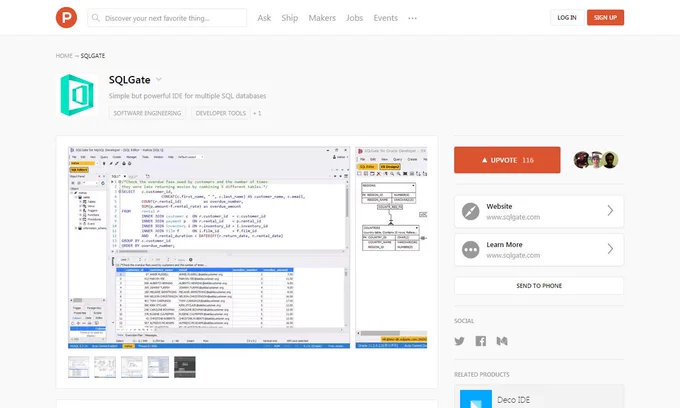Screen dimensions: 680x408
Task: Go to Makers page
Action: point(322,18)
